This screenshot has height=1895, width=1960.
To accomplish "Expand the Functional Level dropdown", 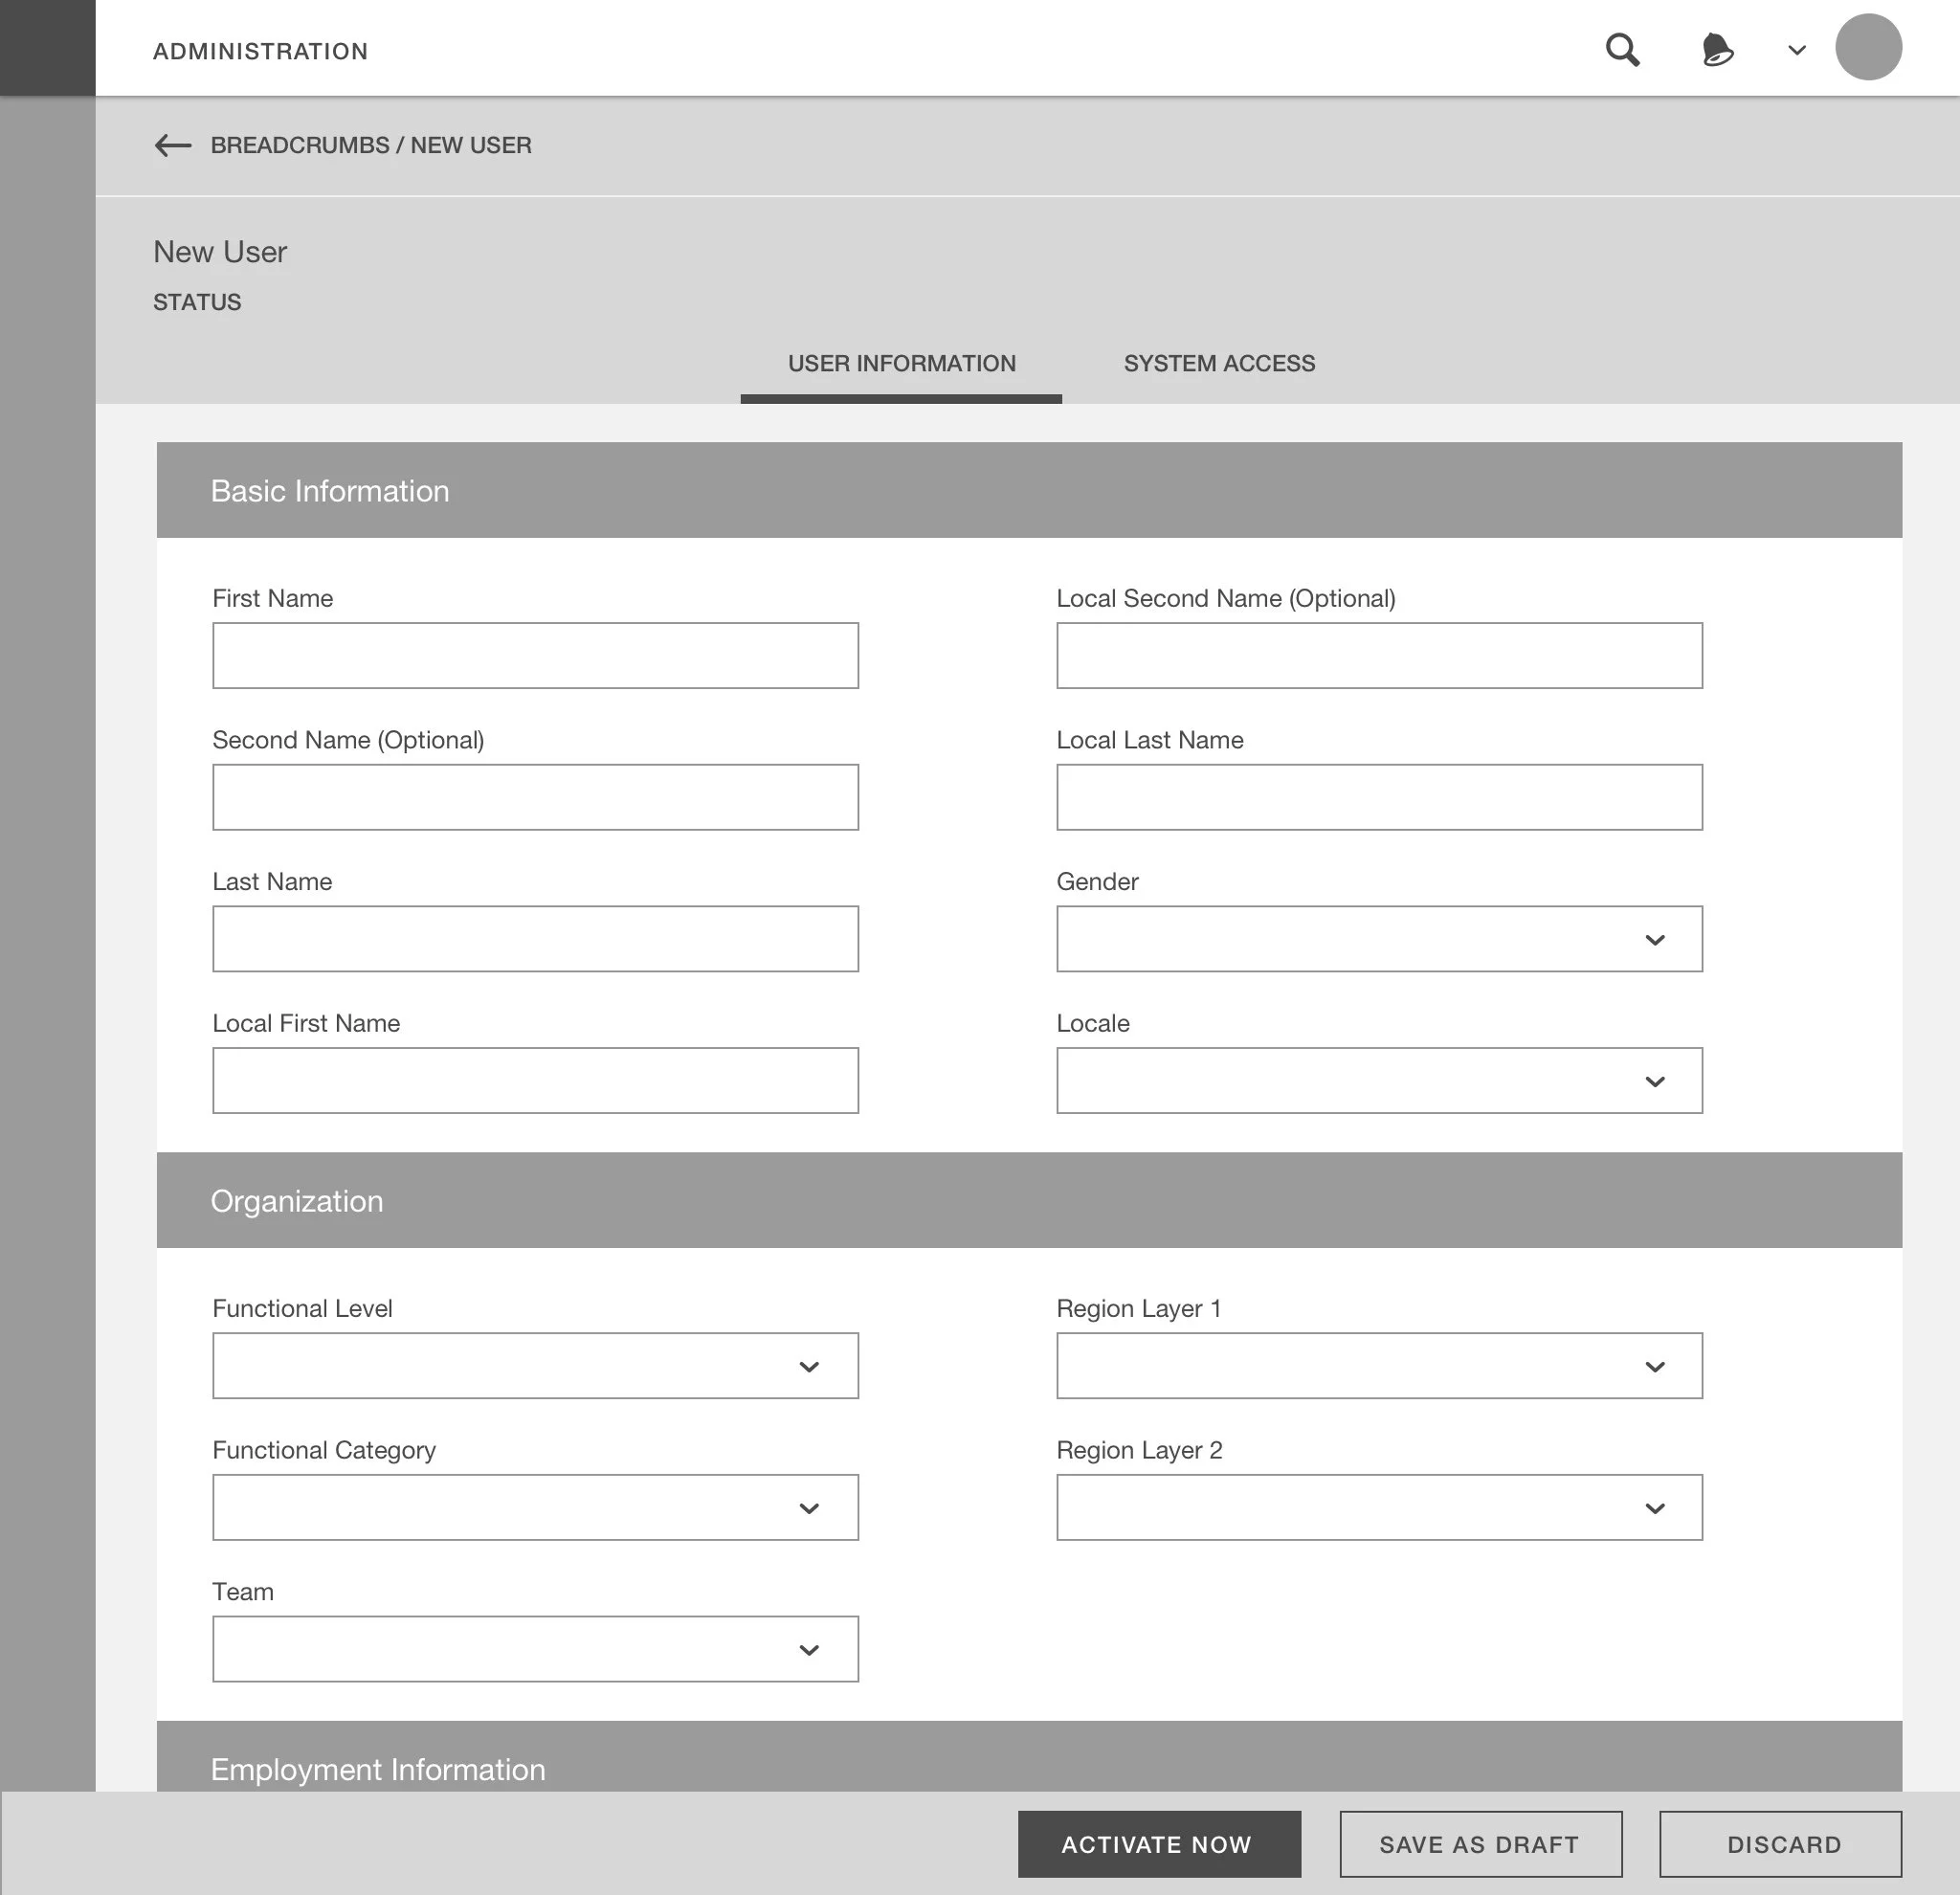I will 535,1365.
